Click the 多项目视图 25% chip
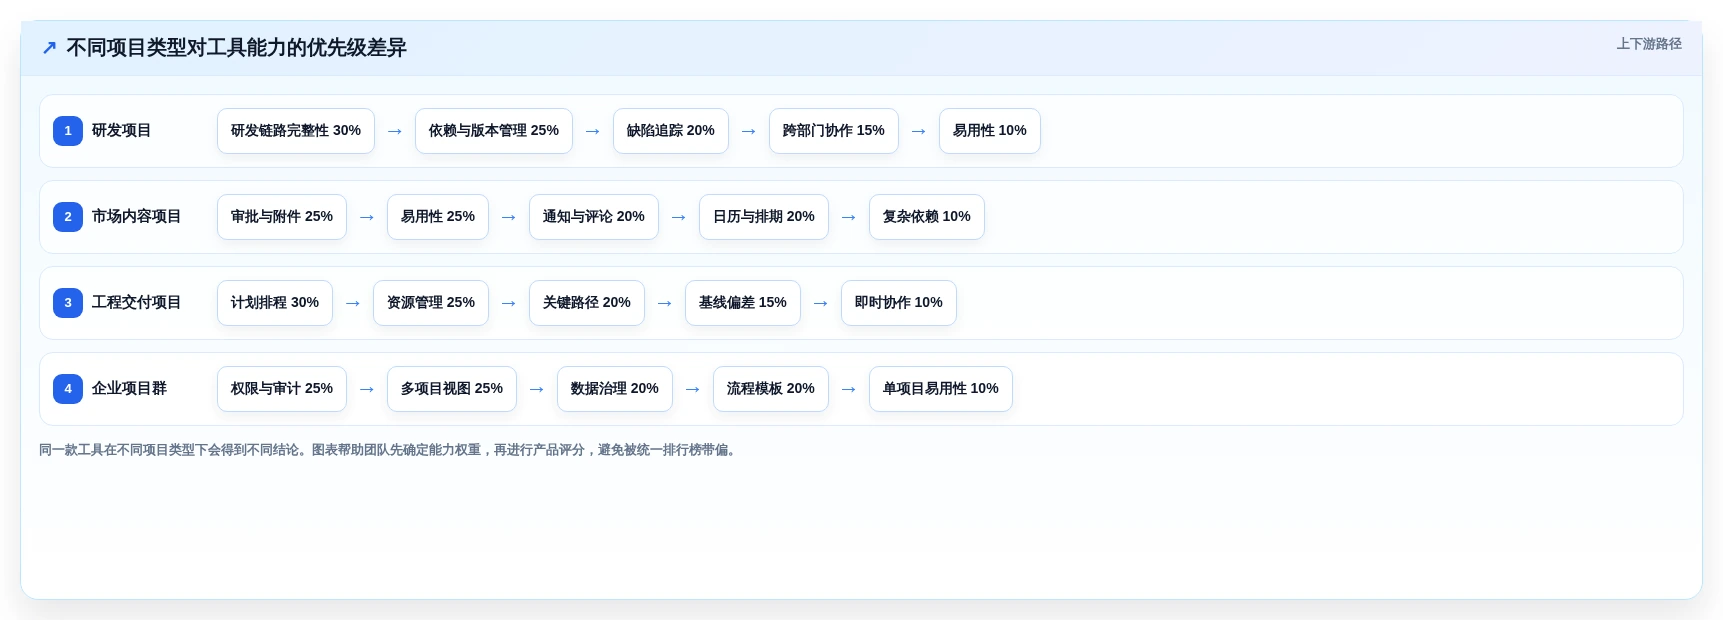1723x620 pixels. click(x=452, y=389)
